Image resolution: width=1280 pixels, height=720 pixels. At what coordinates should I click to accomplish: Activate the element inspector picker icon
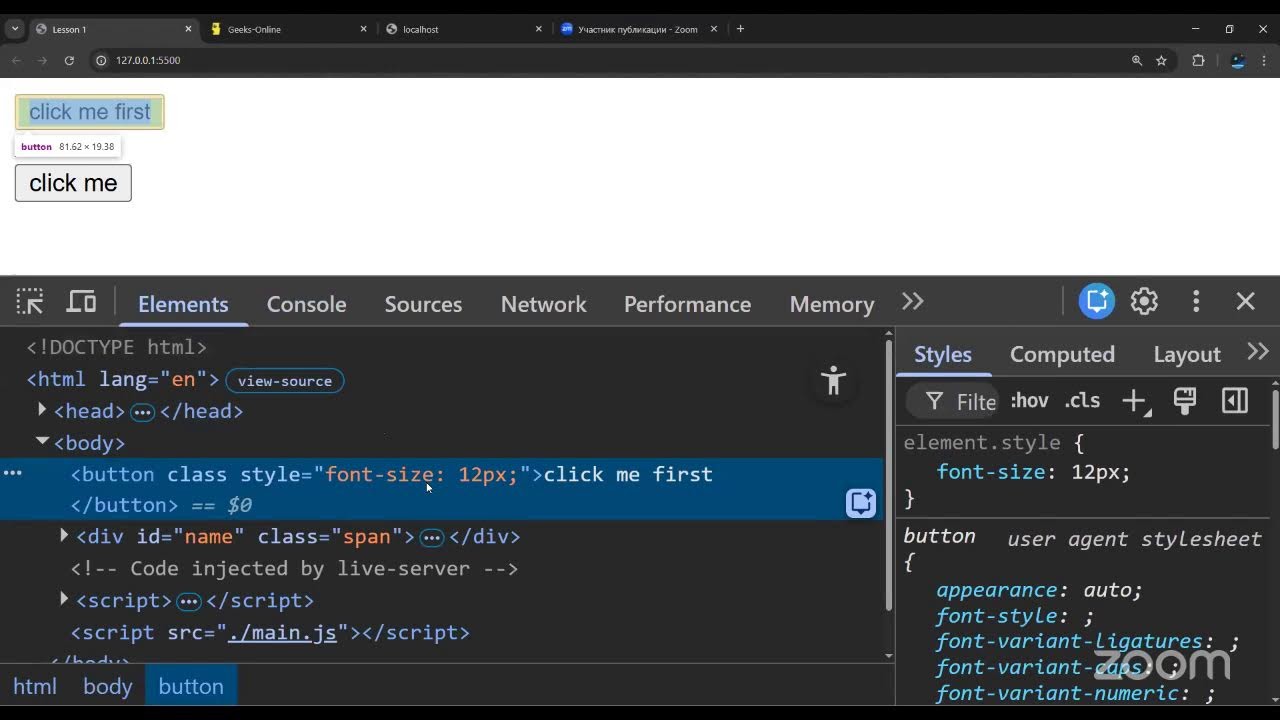pyautogui.click(x=30, y=302)
